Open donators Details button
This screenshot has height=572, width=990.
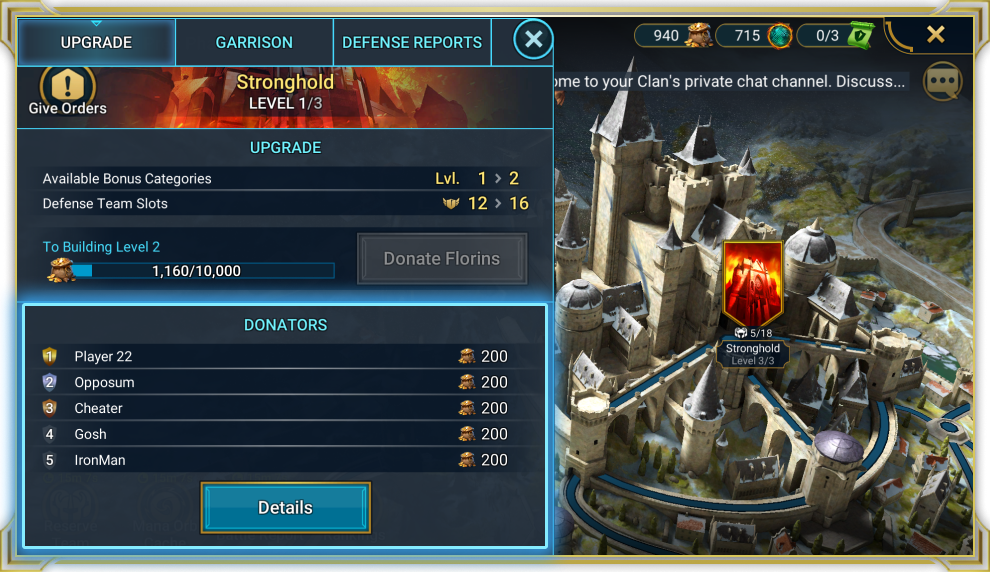point(285,508)
